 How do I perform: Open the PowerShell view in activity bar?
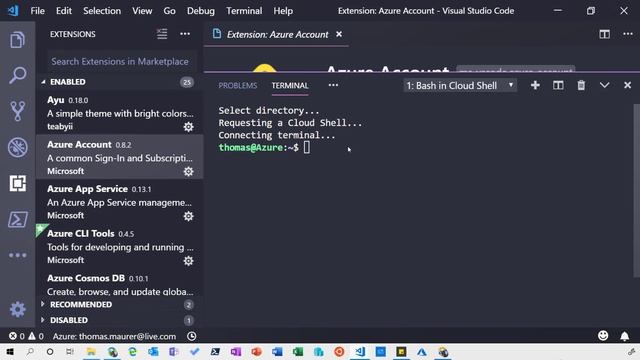coord(17,220)
